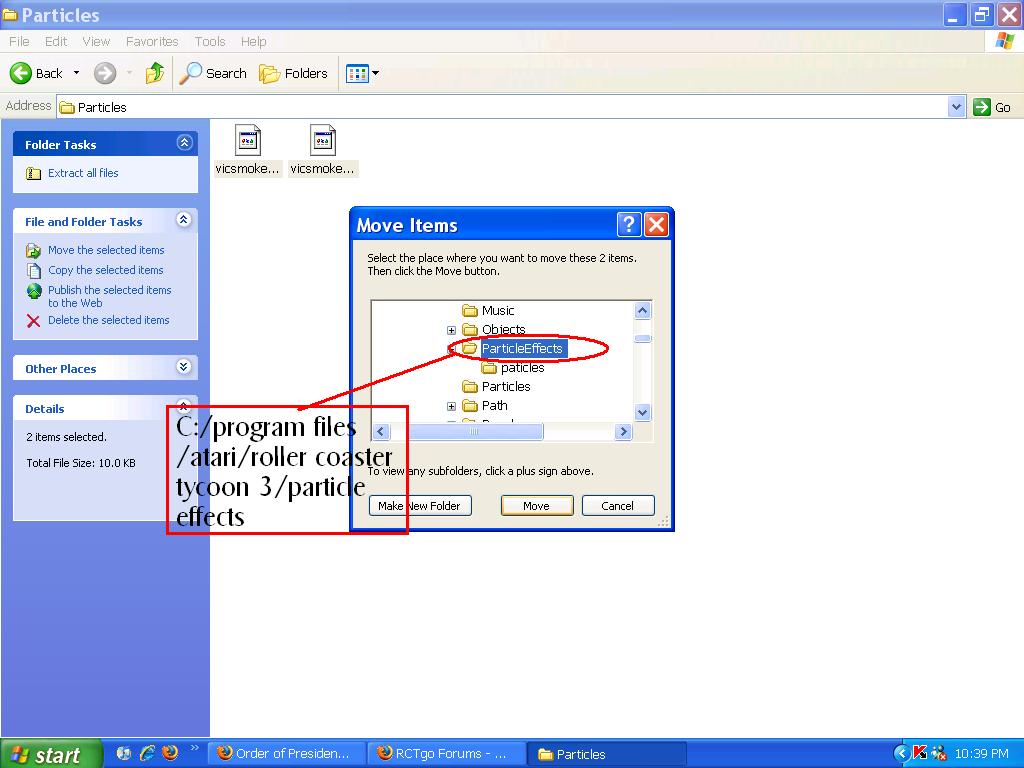Open the Search toolbar button
The height and width of the screenshot is (768, 1024).
coord(213,73)
